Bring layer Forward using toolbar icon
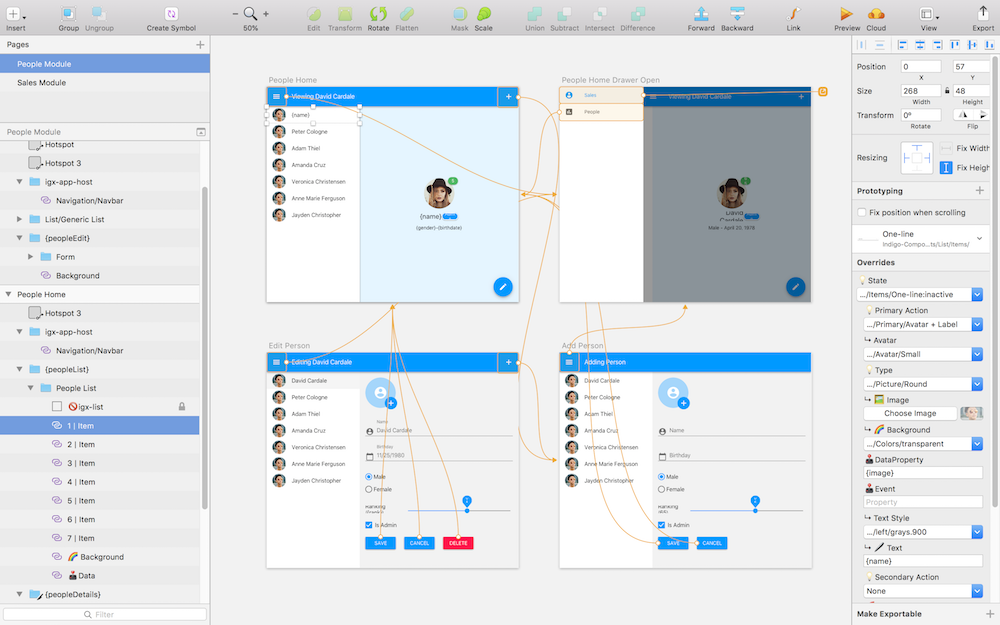 (x=701, y=14)
